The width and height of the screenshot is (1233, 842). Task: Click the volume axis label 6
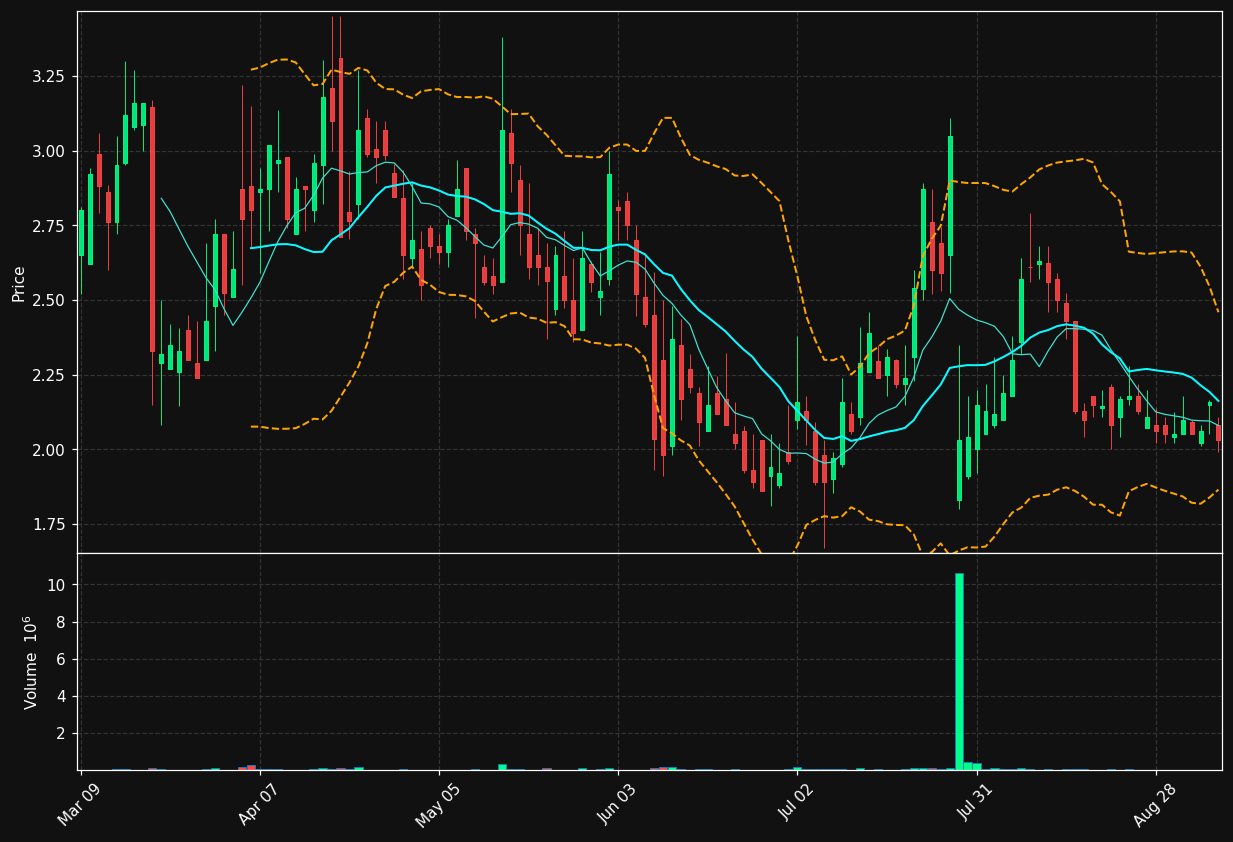click(x=63, y=659)
